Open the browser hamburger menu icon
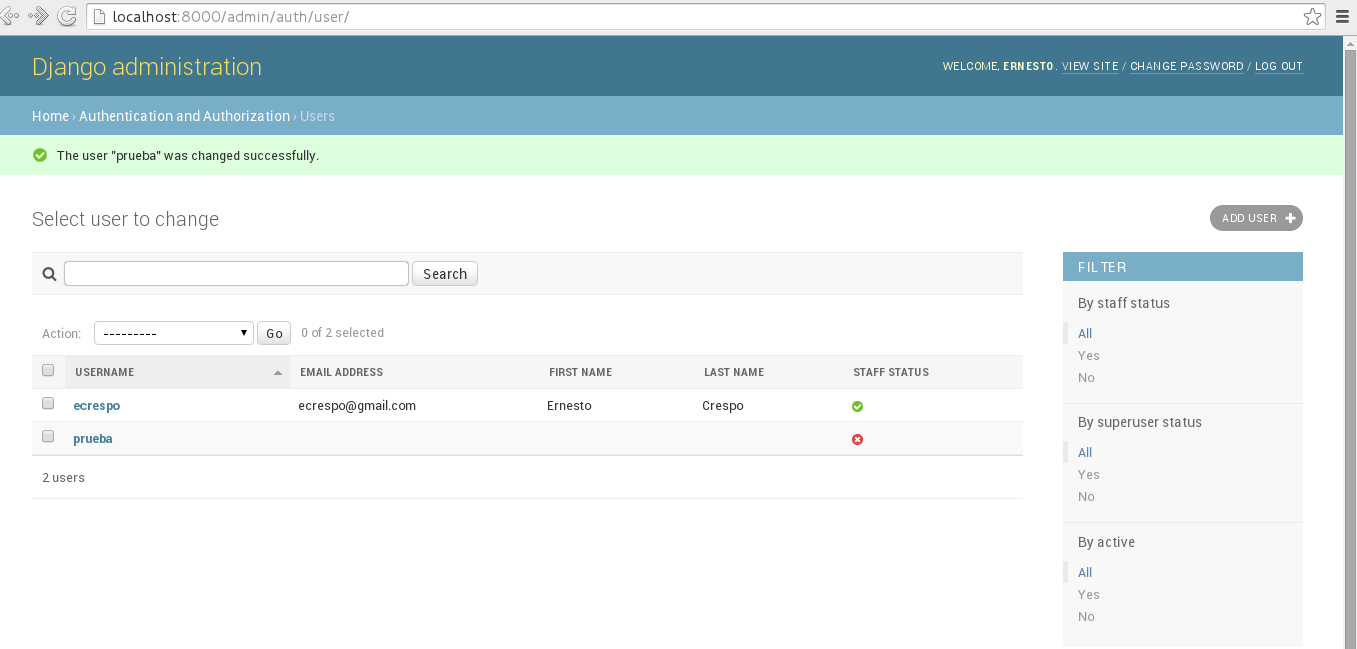The width and height of the screenshot is (1357, 649). pyautogui.click(x=1342, y=16)
